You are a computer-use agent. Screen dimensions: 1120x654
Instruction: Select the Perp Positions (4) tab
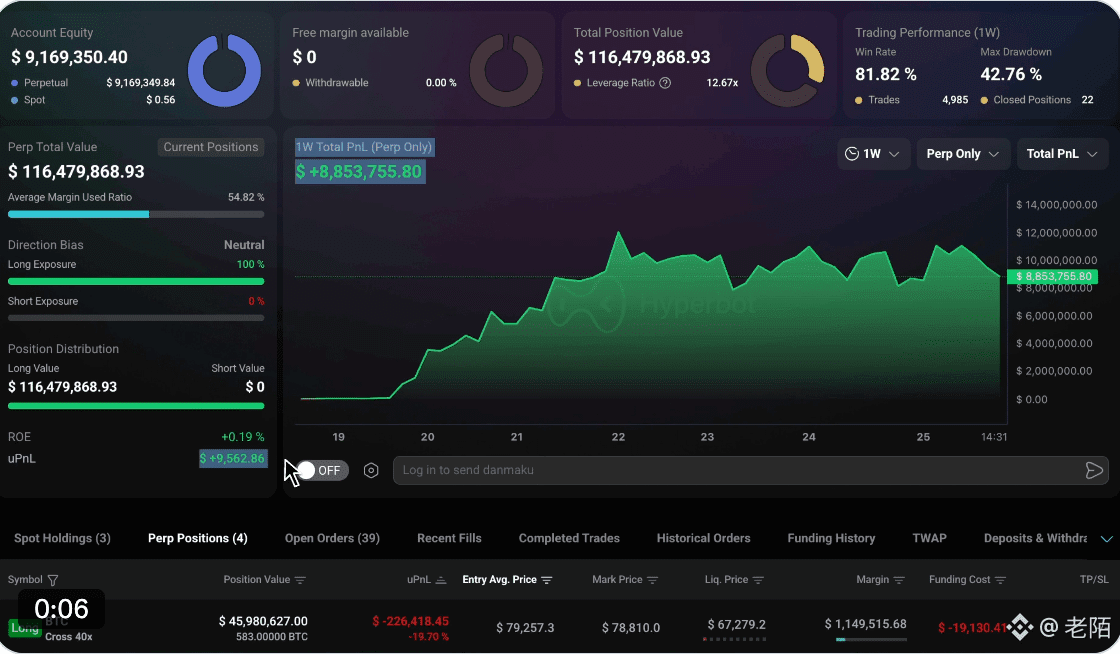click(198, 538)
